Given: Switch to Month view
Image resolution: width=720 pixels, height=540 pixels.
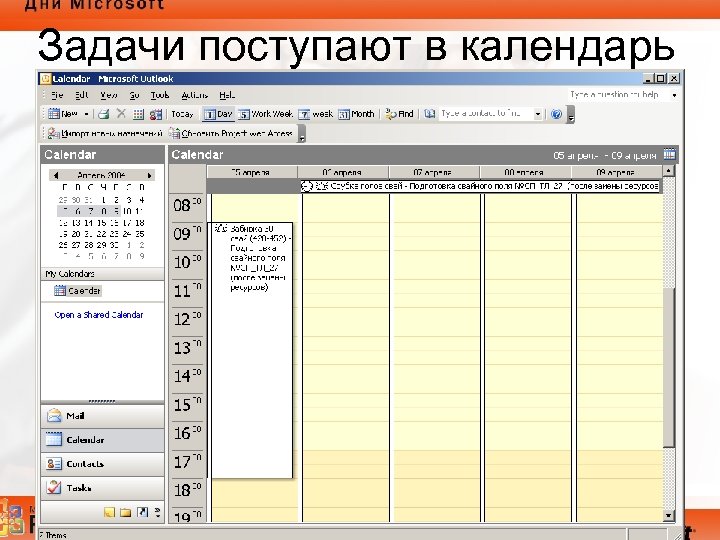Looking at the screenshot, I should click(x=356, y=114).
